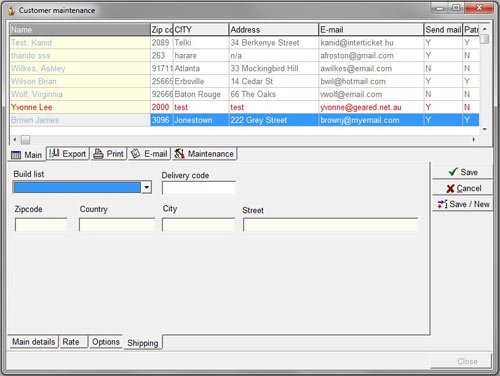Click the Maintenance tools icon

[x=179, y=154]
